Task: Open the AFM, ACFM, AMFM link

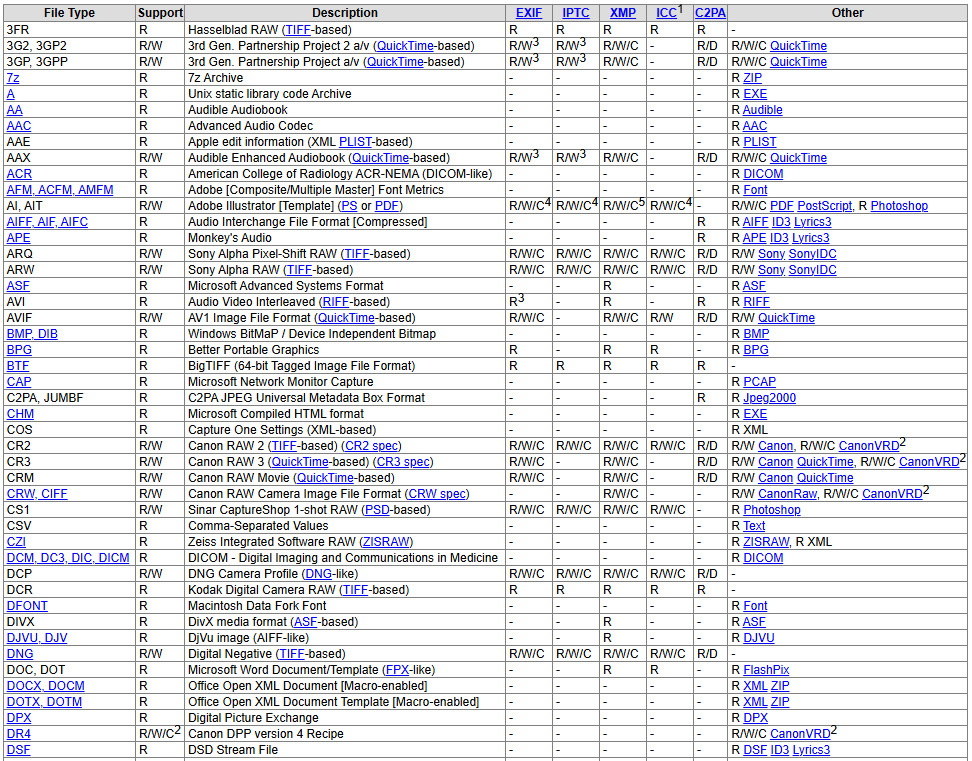Action: pyautogui.click(x=60, y=190)
